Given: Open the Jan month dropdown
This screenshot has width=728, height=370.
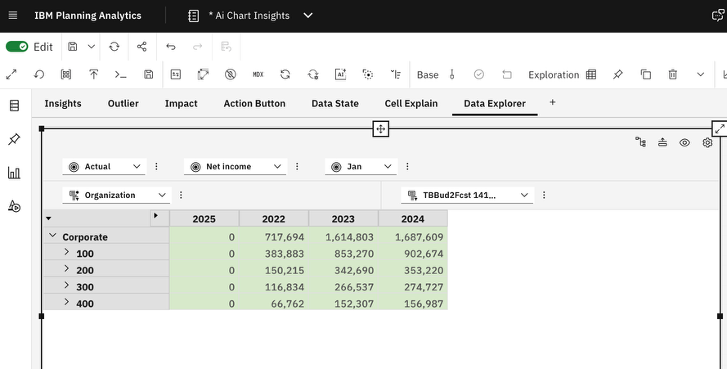Looking at the screenshot, I should click(361, 166).
